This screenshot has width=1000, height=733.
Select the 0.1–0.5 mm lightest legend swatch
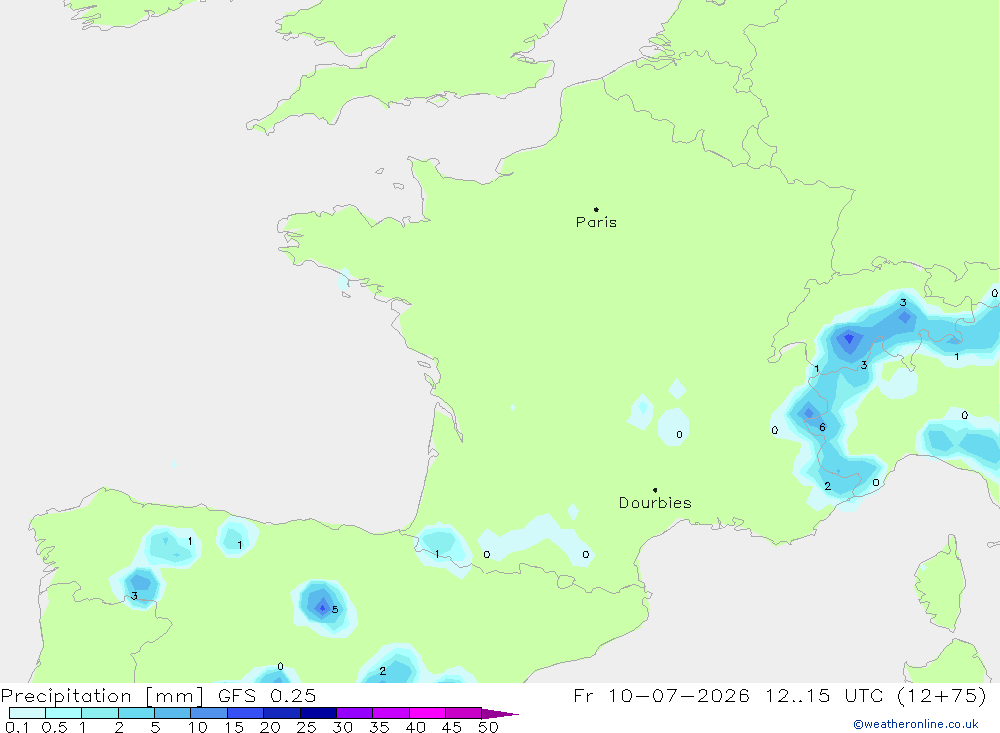[x=27, y=713]
